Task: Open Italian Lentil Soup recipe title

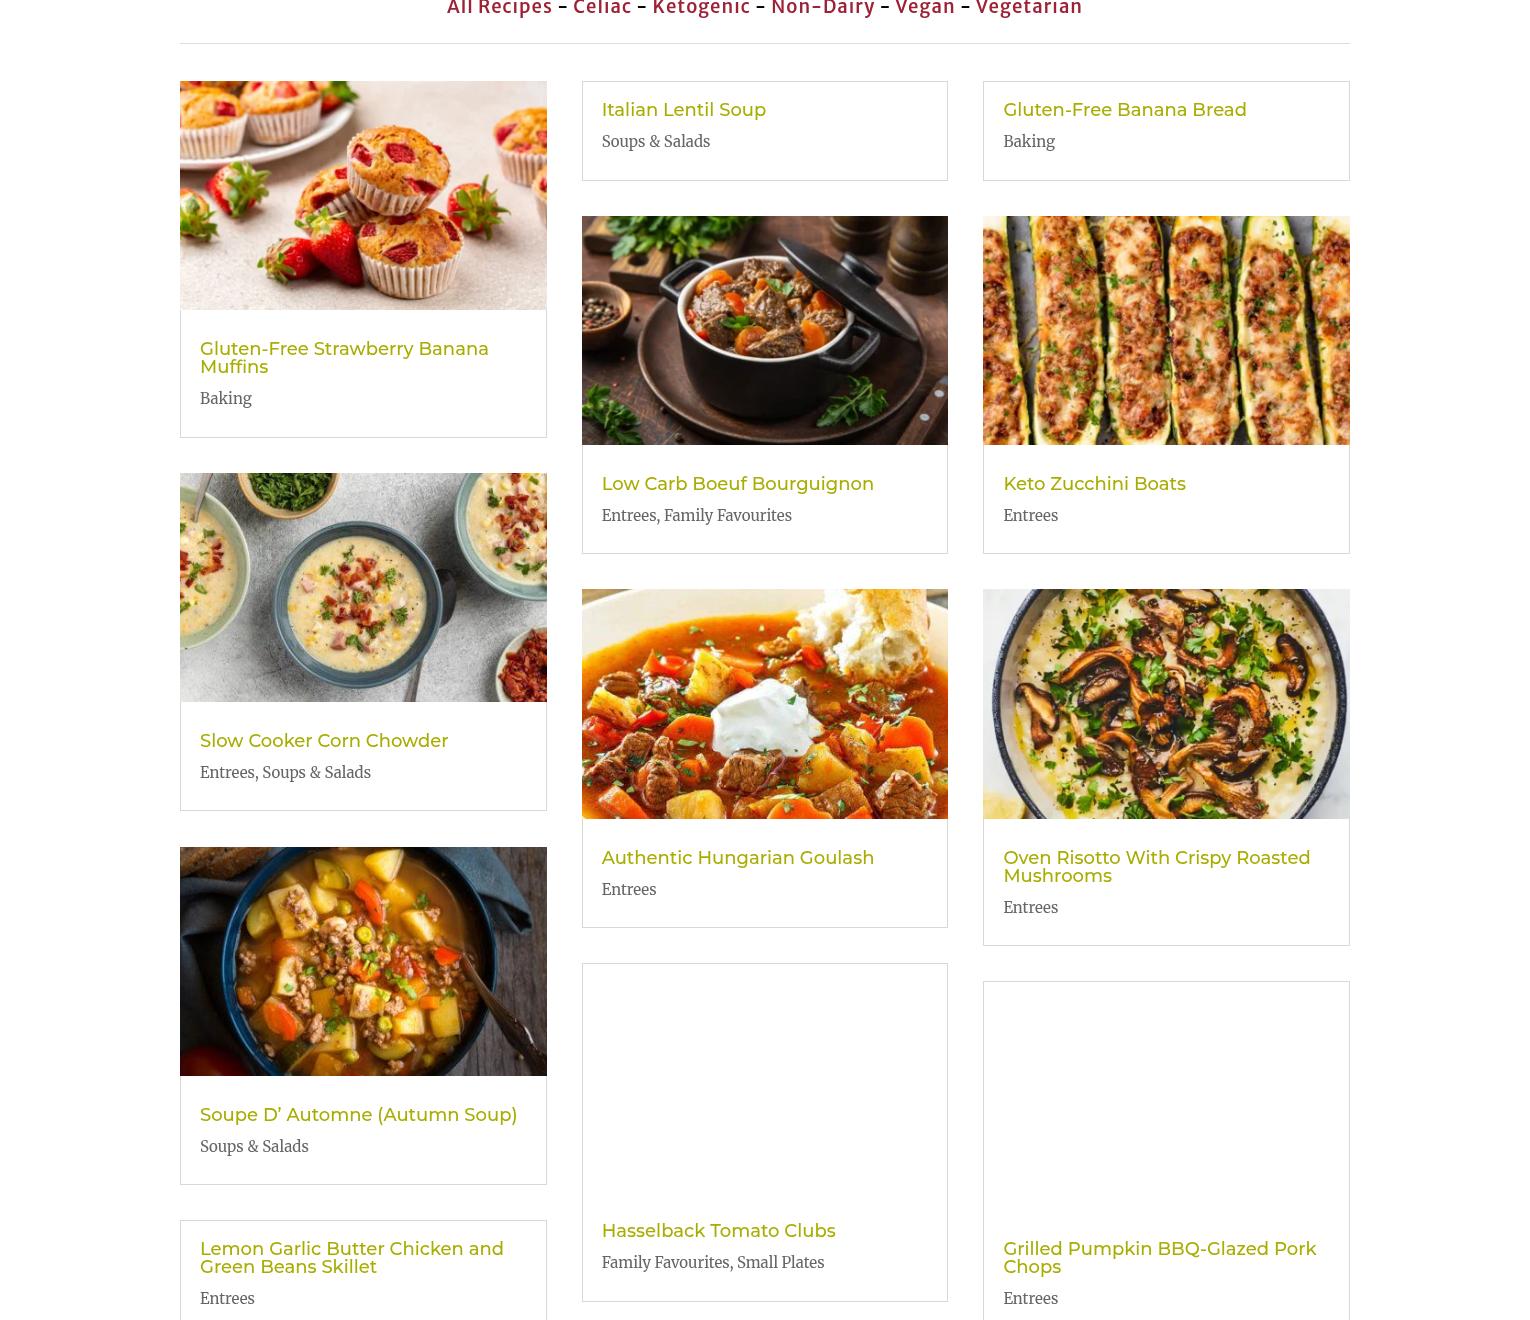Action: pyautogui.click(x=684, y=110)
